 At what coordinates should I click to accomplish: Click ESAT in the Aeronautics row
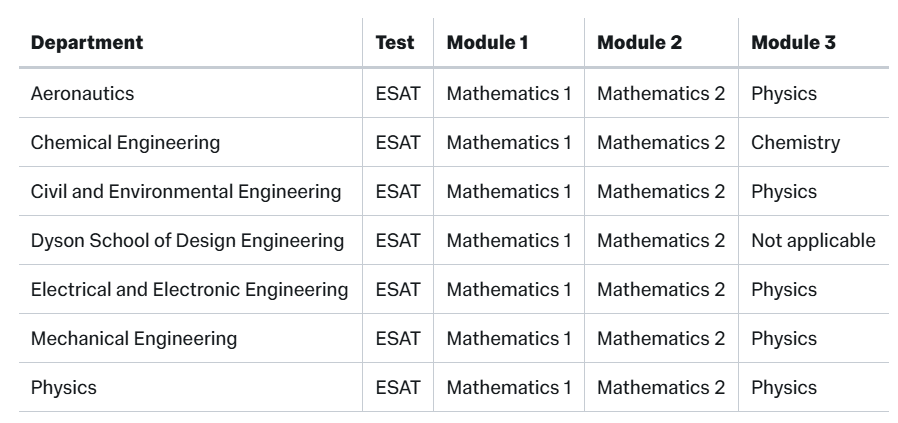[x=398, y=93]
